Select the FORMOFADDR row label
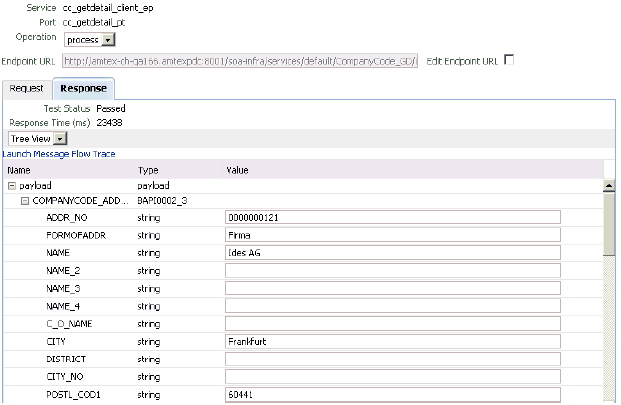The width and height of the screenshot is (621, 405). [76, 236]
